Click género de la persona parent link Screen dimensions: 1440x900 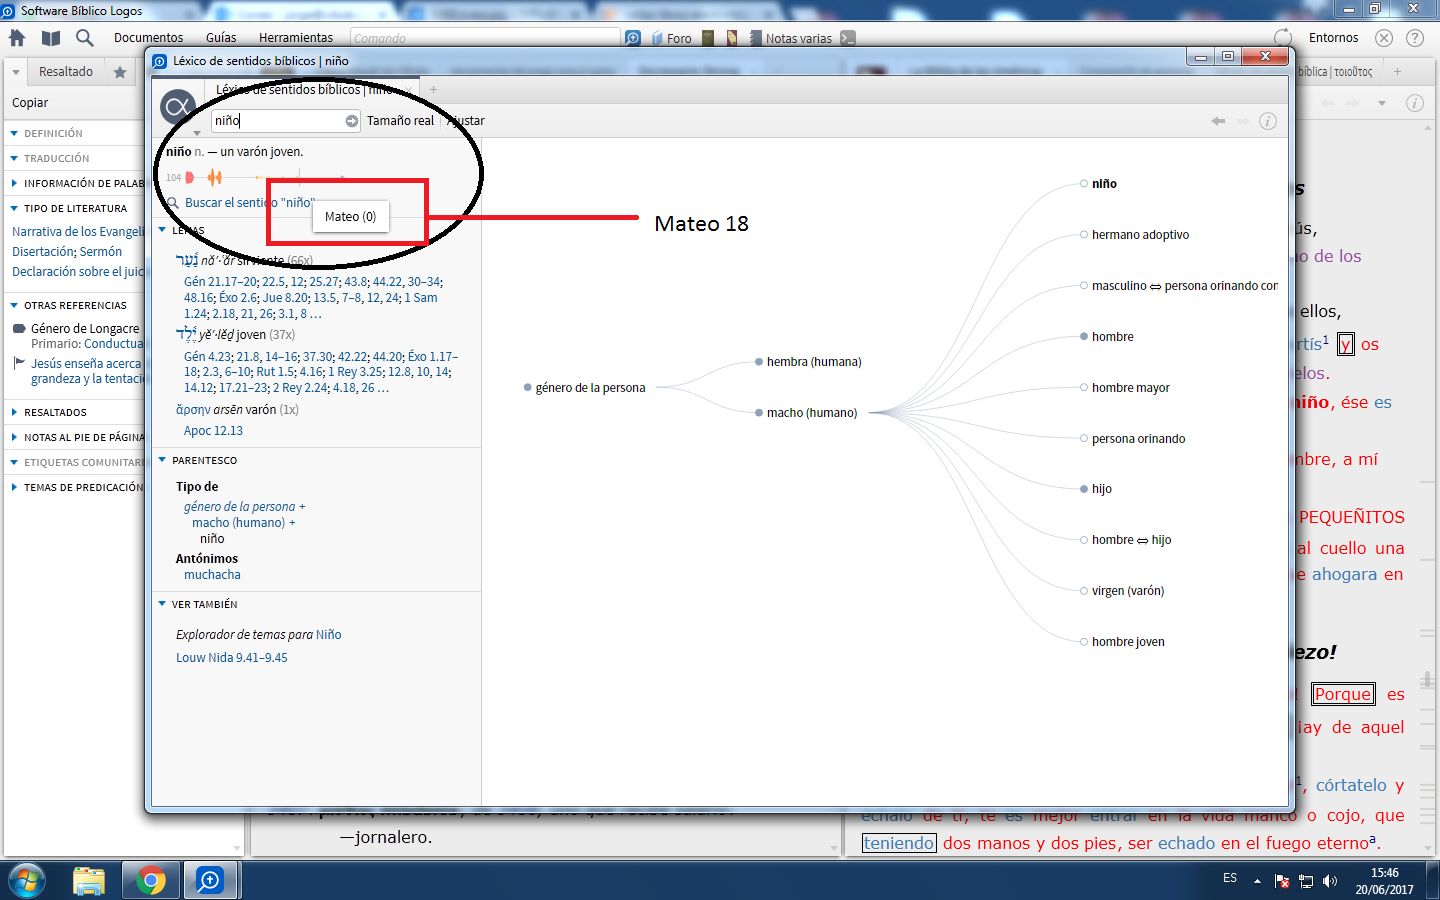pos(239,507)
